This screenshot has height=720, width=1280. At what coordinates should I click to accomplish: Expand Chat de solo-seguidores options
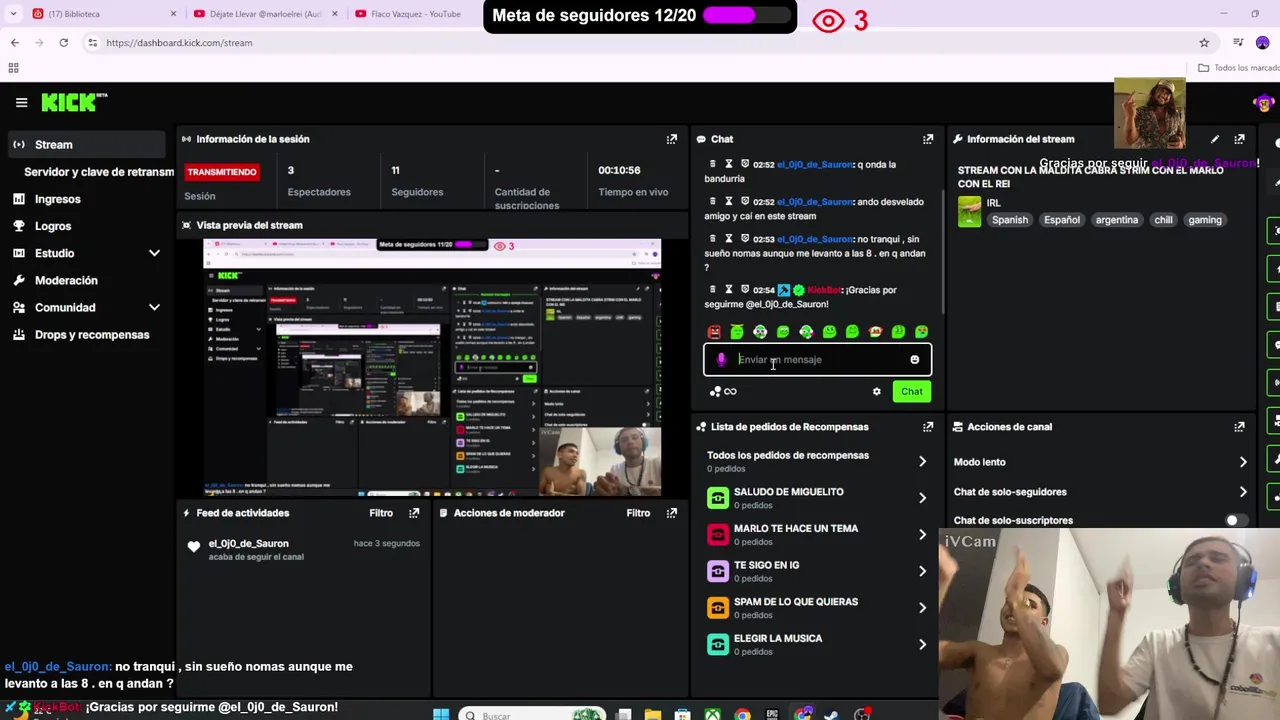tap(1243, 492)
